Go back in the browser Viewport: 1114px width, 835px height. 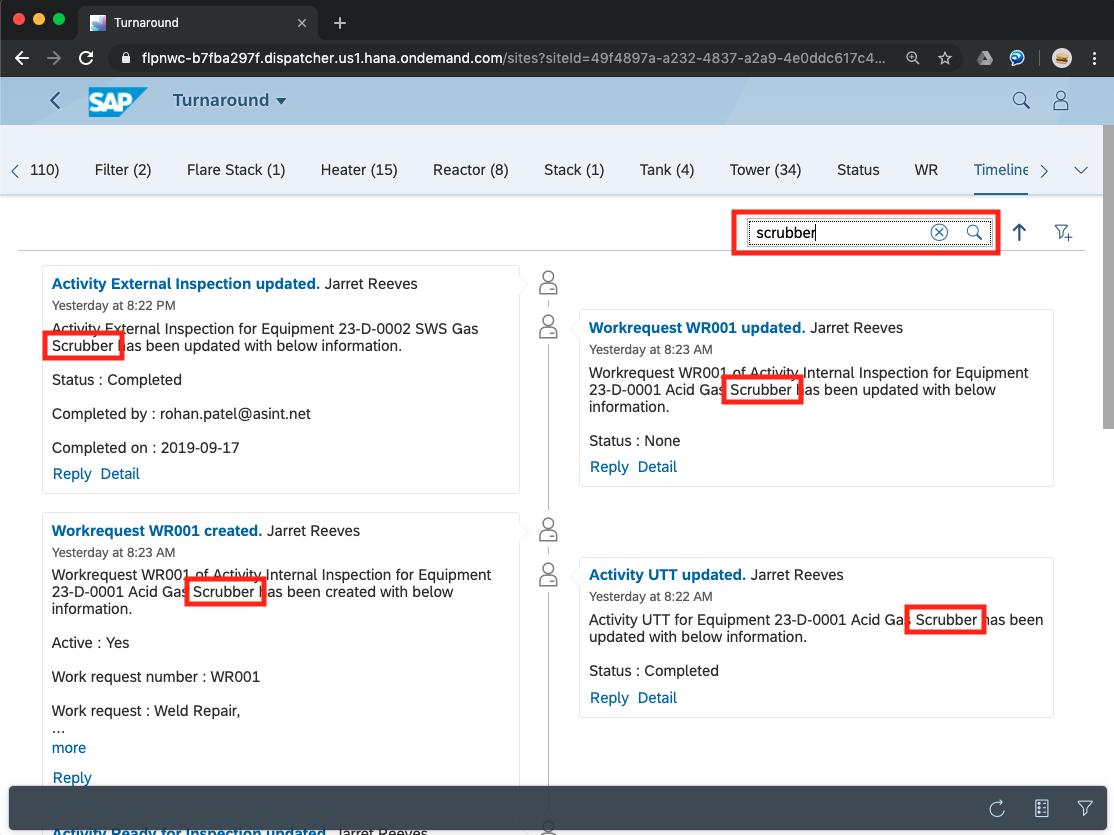[22, 58]
